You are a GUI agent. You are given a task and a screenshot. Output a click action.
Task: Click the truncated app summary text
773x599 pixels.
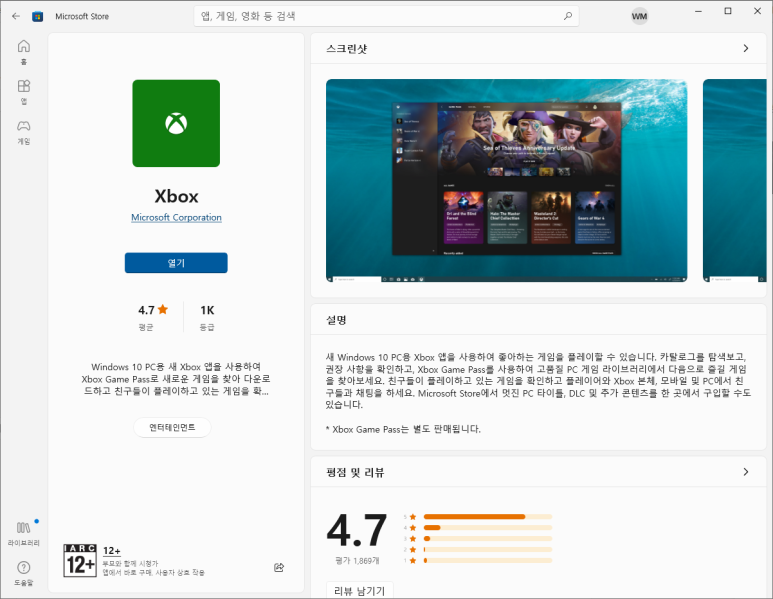click(176, 379)
